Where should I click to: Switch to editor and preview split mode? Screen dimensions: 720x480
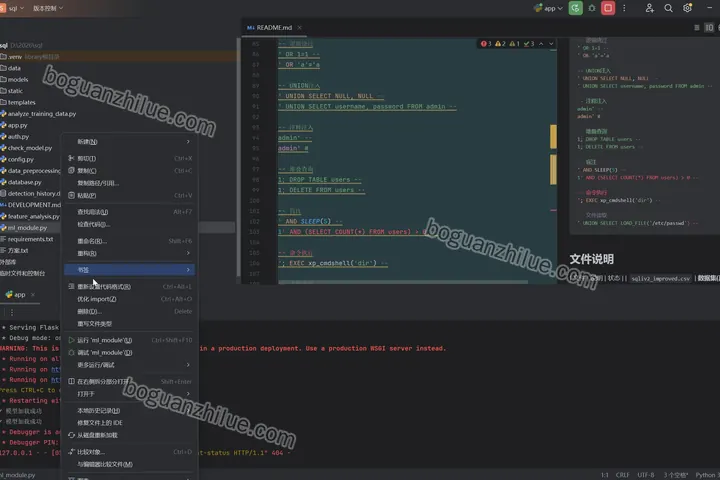point(709,28)
